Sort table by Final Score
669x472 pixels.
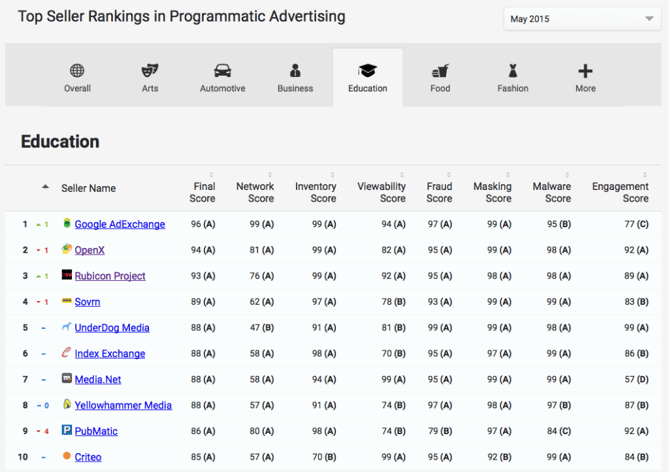(211, 175)
